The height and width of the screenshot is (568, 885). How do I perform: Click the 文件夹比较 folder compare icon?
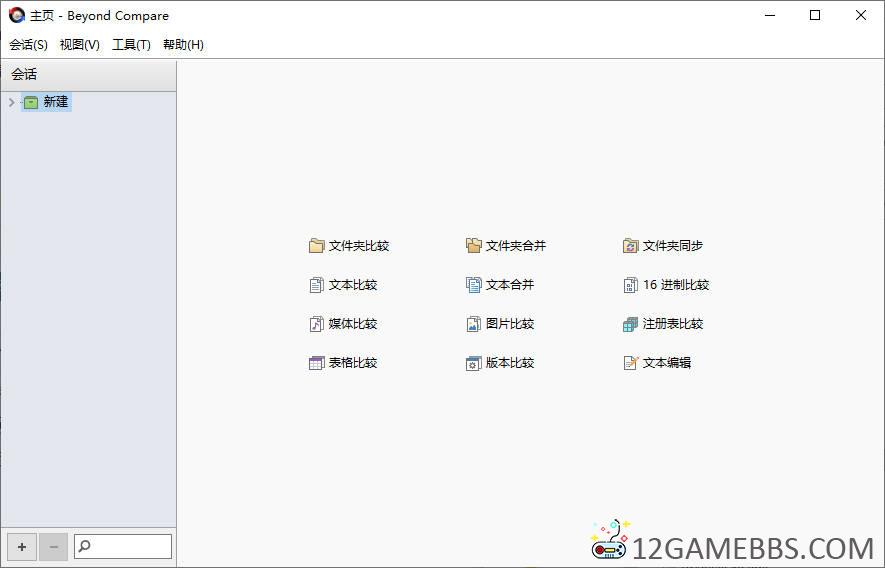point(317,246)
